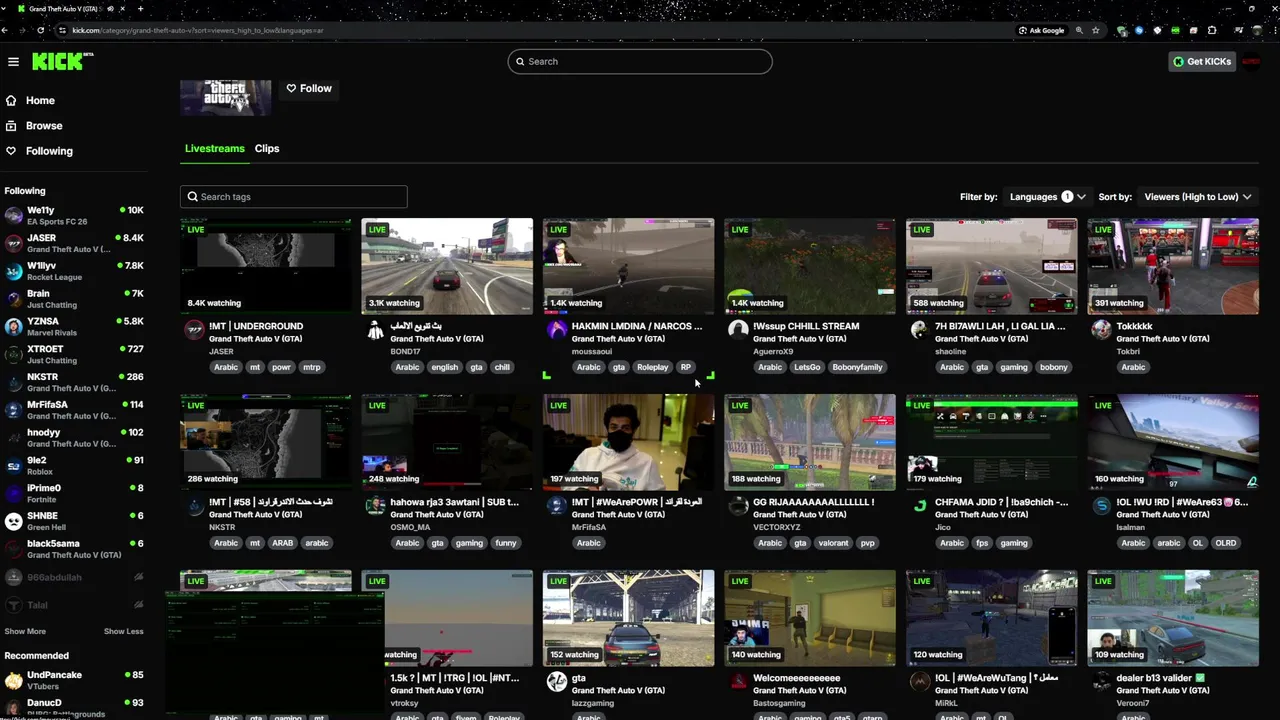Image resolution: width=1280 pixels, height=720 pixels.
Task: Expand list with Show More
Action: point(25,632)
